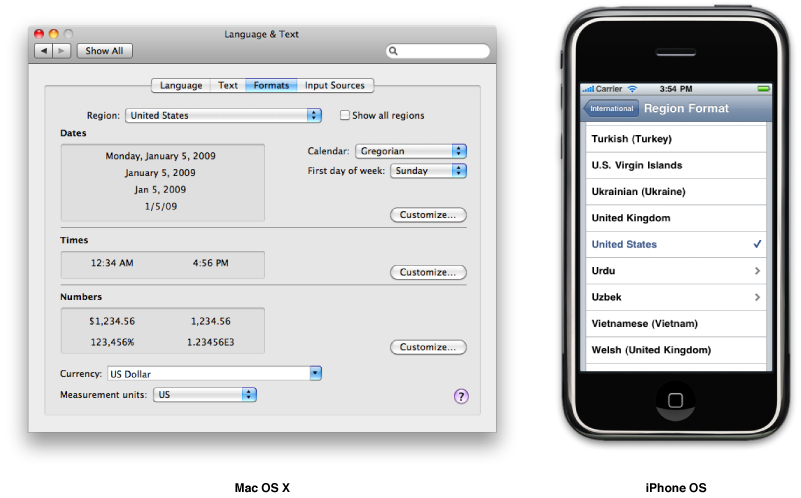Click the back arrow in Language & Text toolbar
801x498 pixels.
(x=43, y=51)
